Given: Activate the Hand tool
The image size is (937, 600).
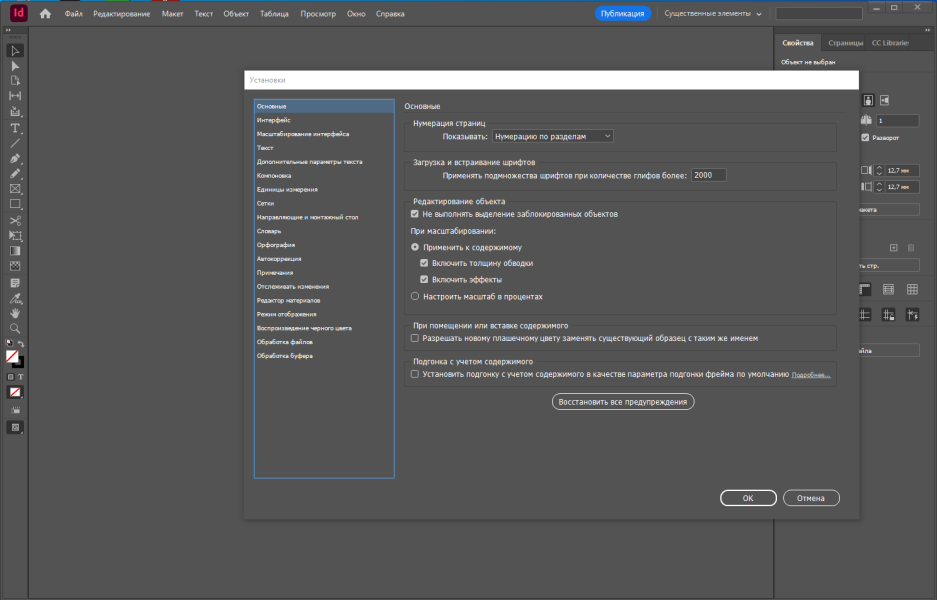Looking at the screenshot, I should pos(15,313).
